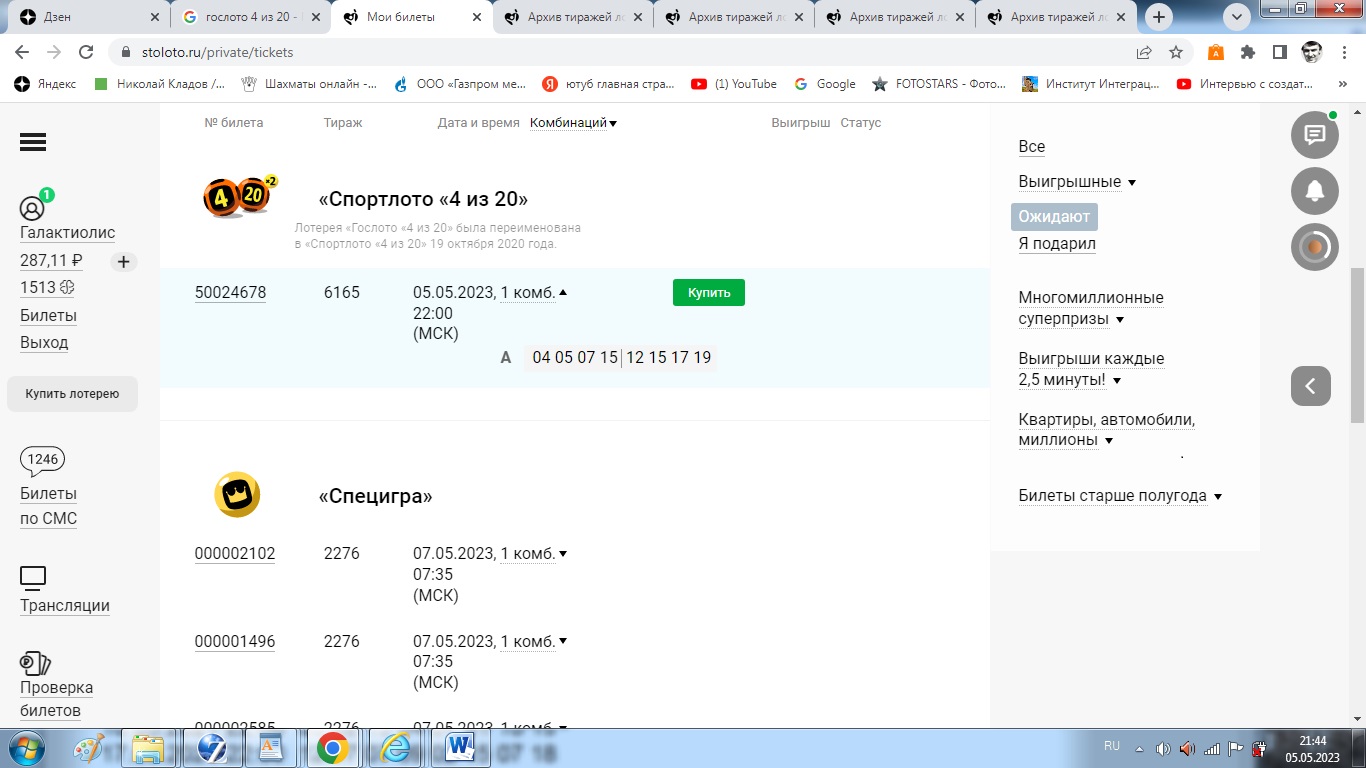The width and height of the screenshot is (1366, 768).
Task: Reload the page in Chrome
Action: click(x=86, y=52)
